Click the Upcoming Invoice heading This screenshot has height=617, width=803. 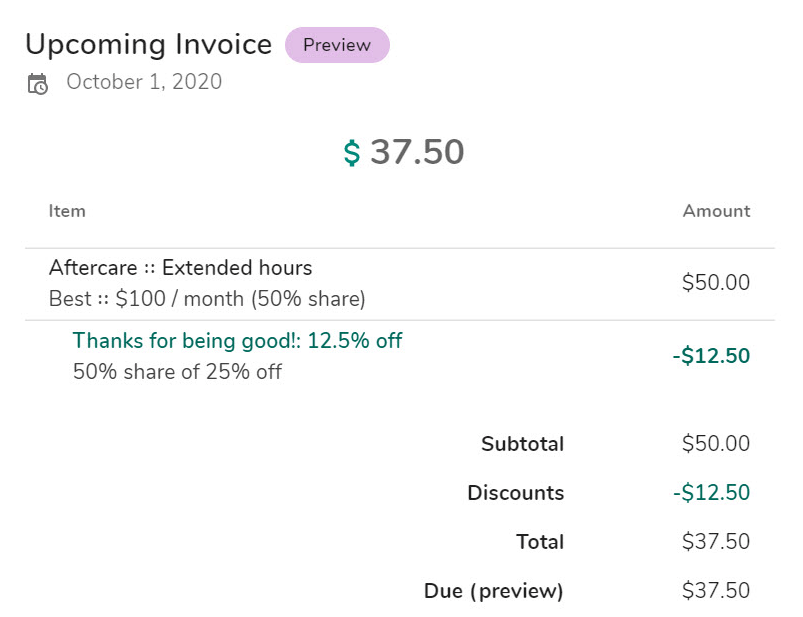point(148,45)
